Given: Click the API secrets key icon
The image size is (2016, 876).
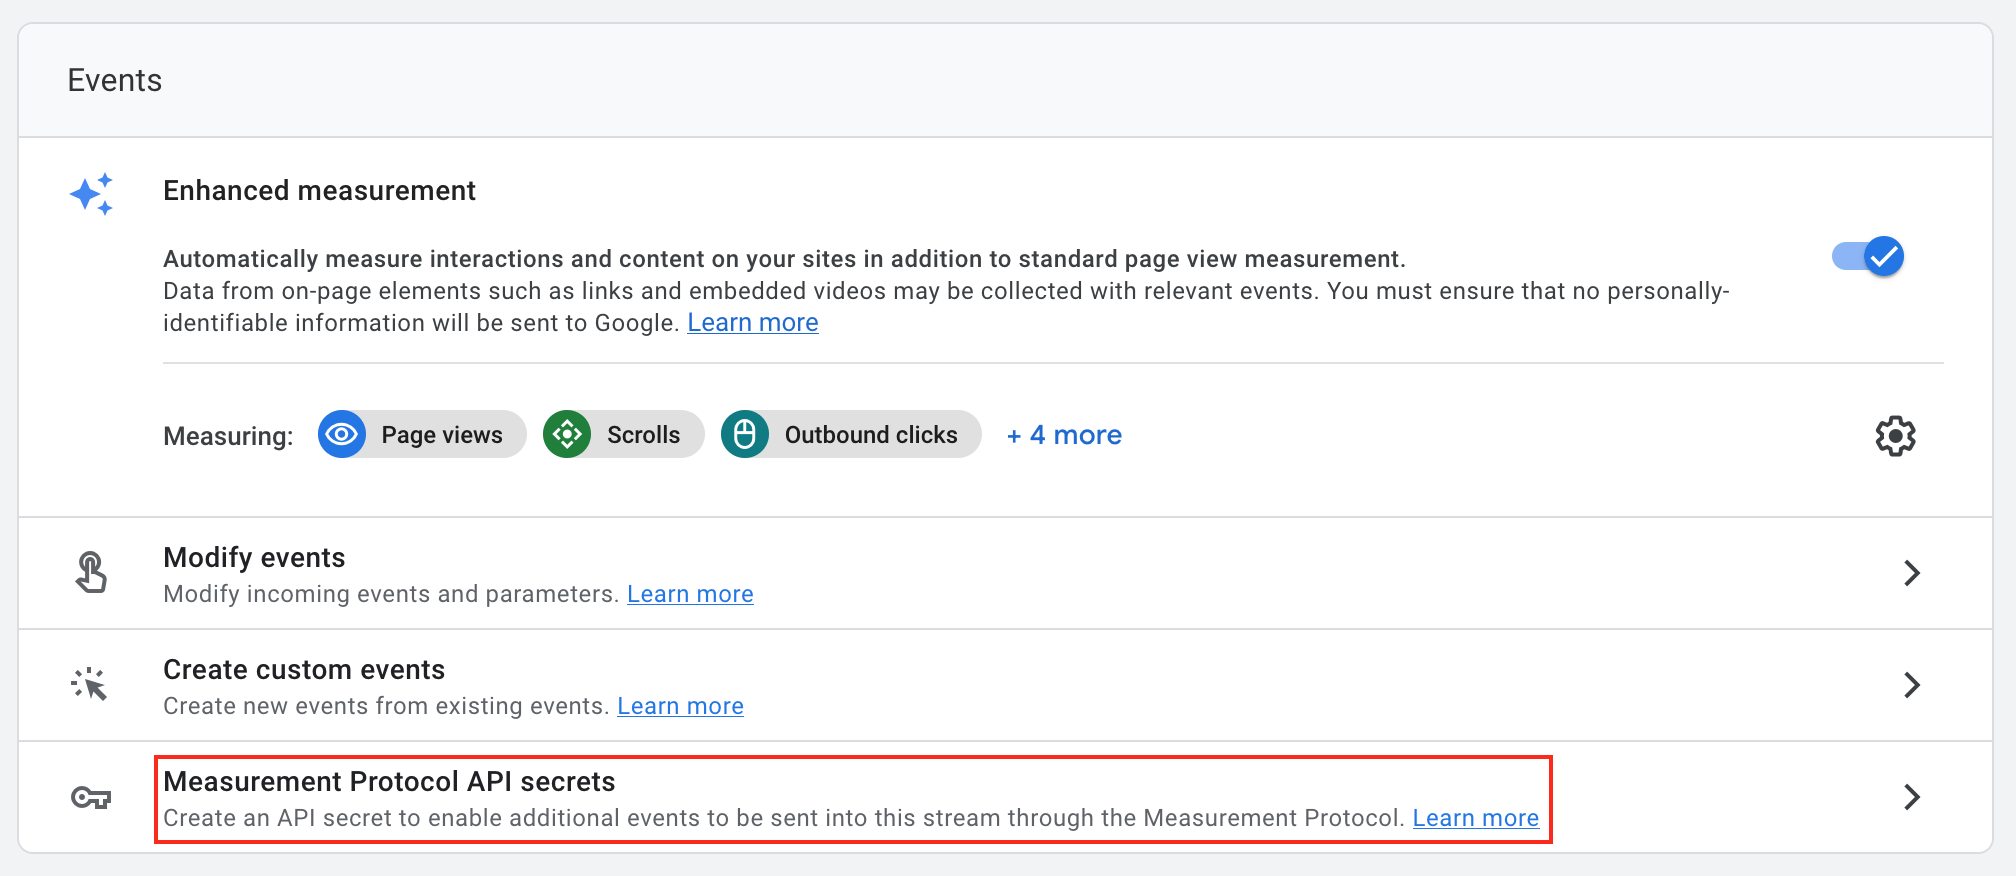Looking at the screenshot, I should [x=91, y=797].
